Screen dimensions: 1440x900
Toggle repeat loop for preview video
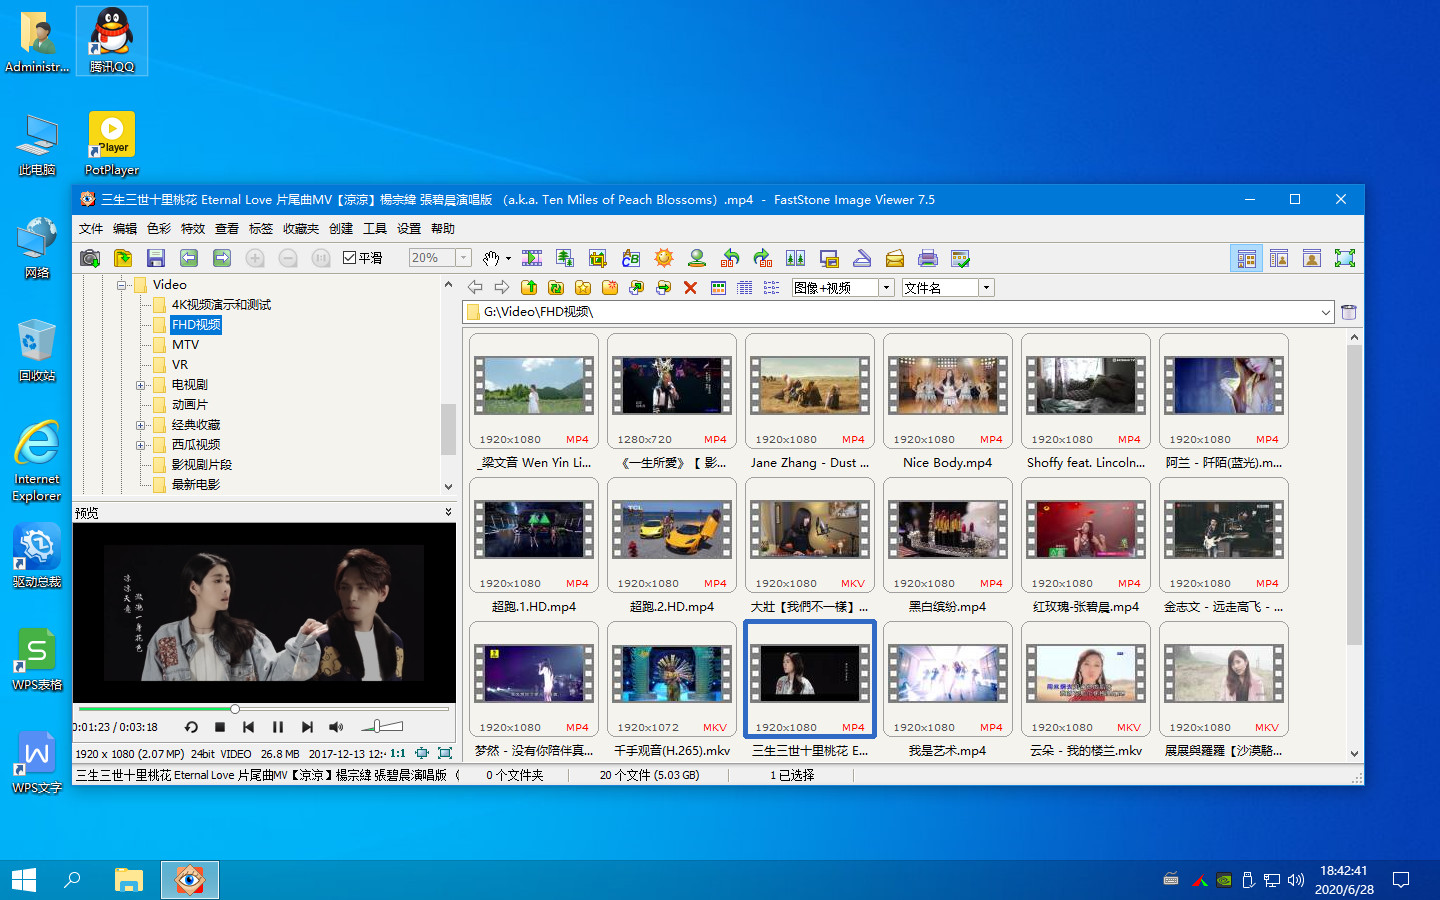(x=191, y=727)
